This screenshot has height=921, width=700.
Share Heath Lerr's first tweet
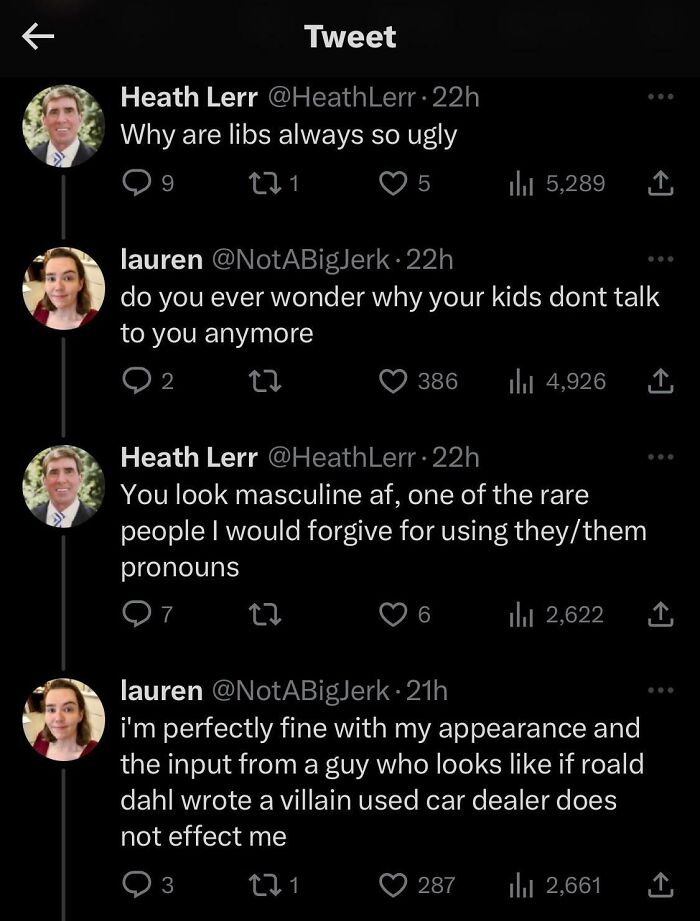click(661, 179)
